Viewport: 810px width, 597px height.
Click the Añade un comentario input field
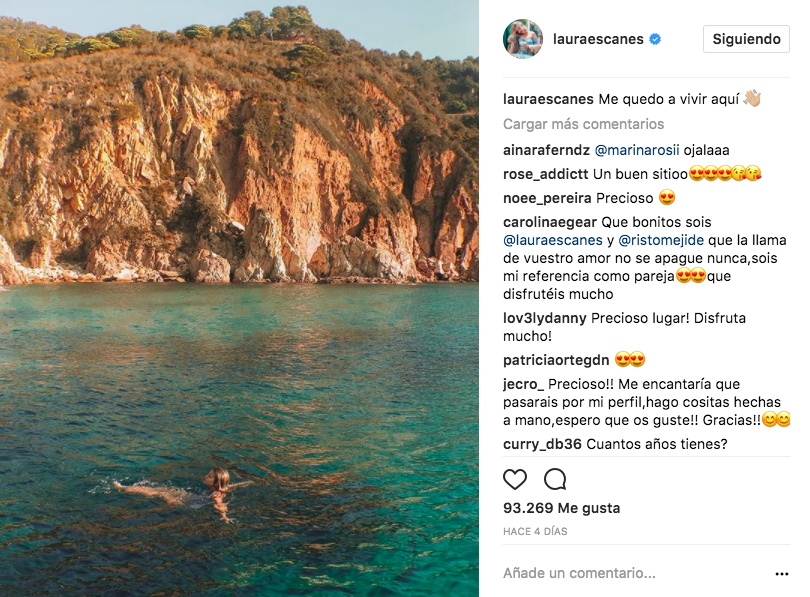[x=620, y=574]
